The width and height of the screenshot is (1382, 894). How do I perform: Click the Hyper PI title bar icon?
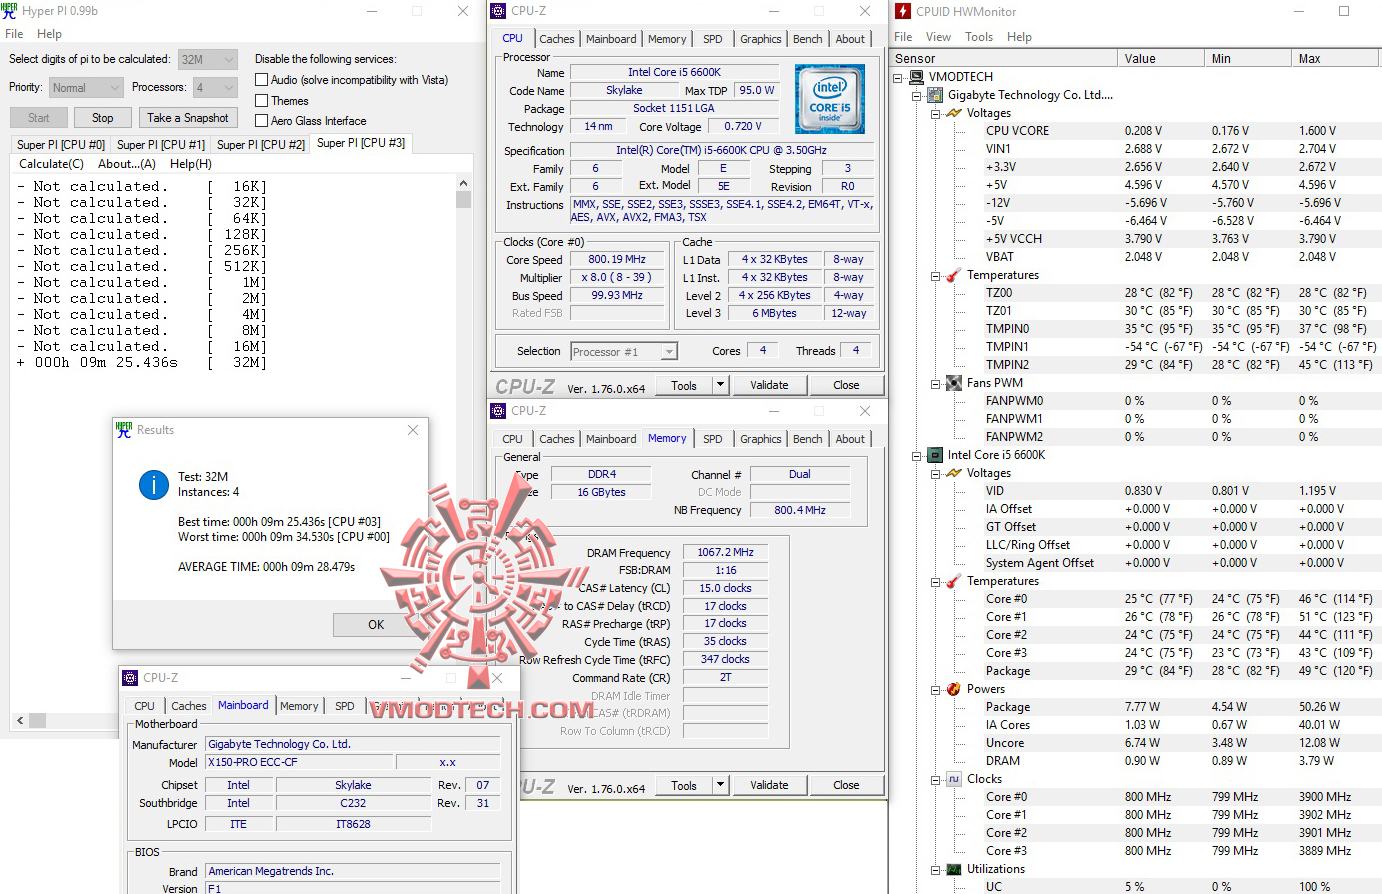click(x=10, y=11)
